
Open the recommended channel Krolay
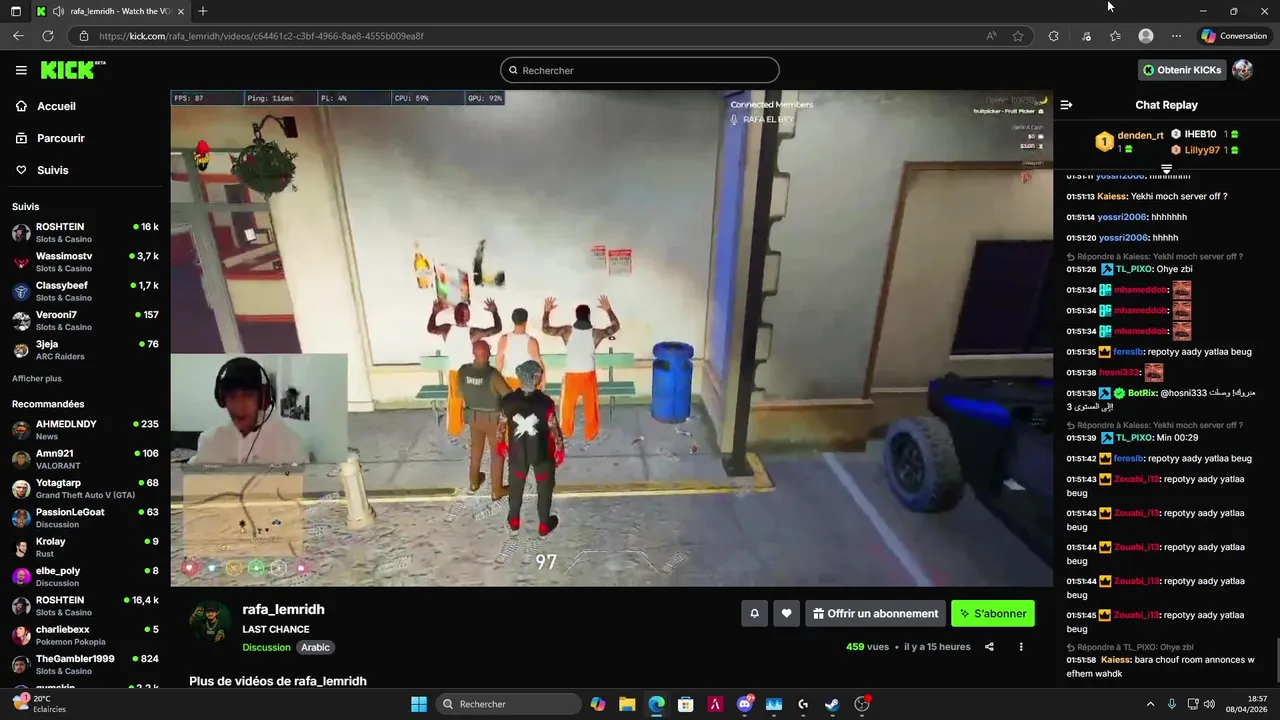[85, 546]
